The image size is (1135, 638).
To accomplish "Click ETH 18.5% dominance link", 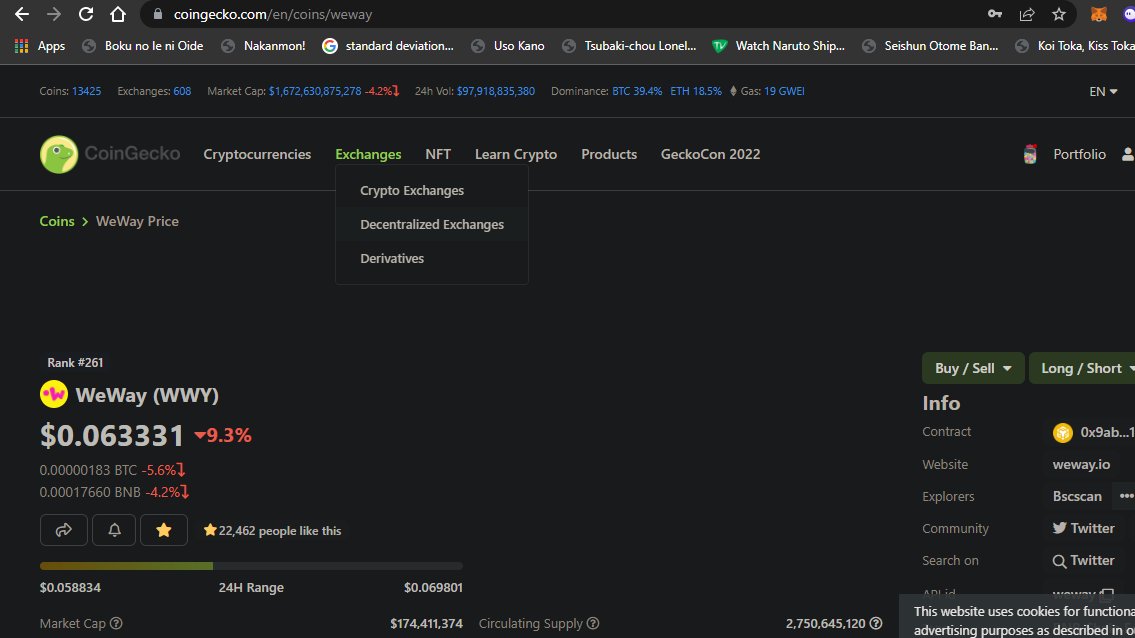I will pos(696,91).
